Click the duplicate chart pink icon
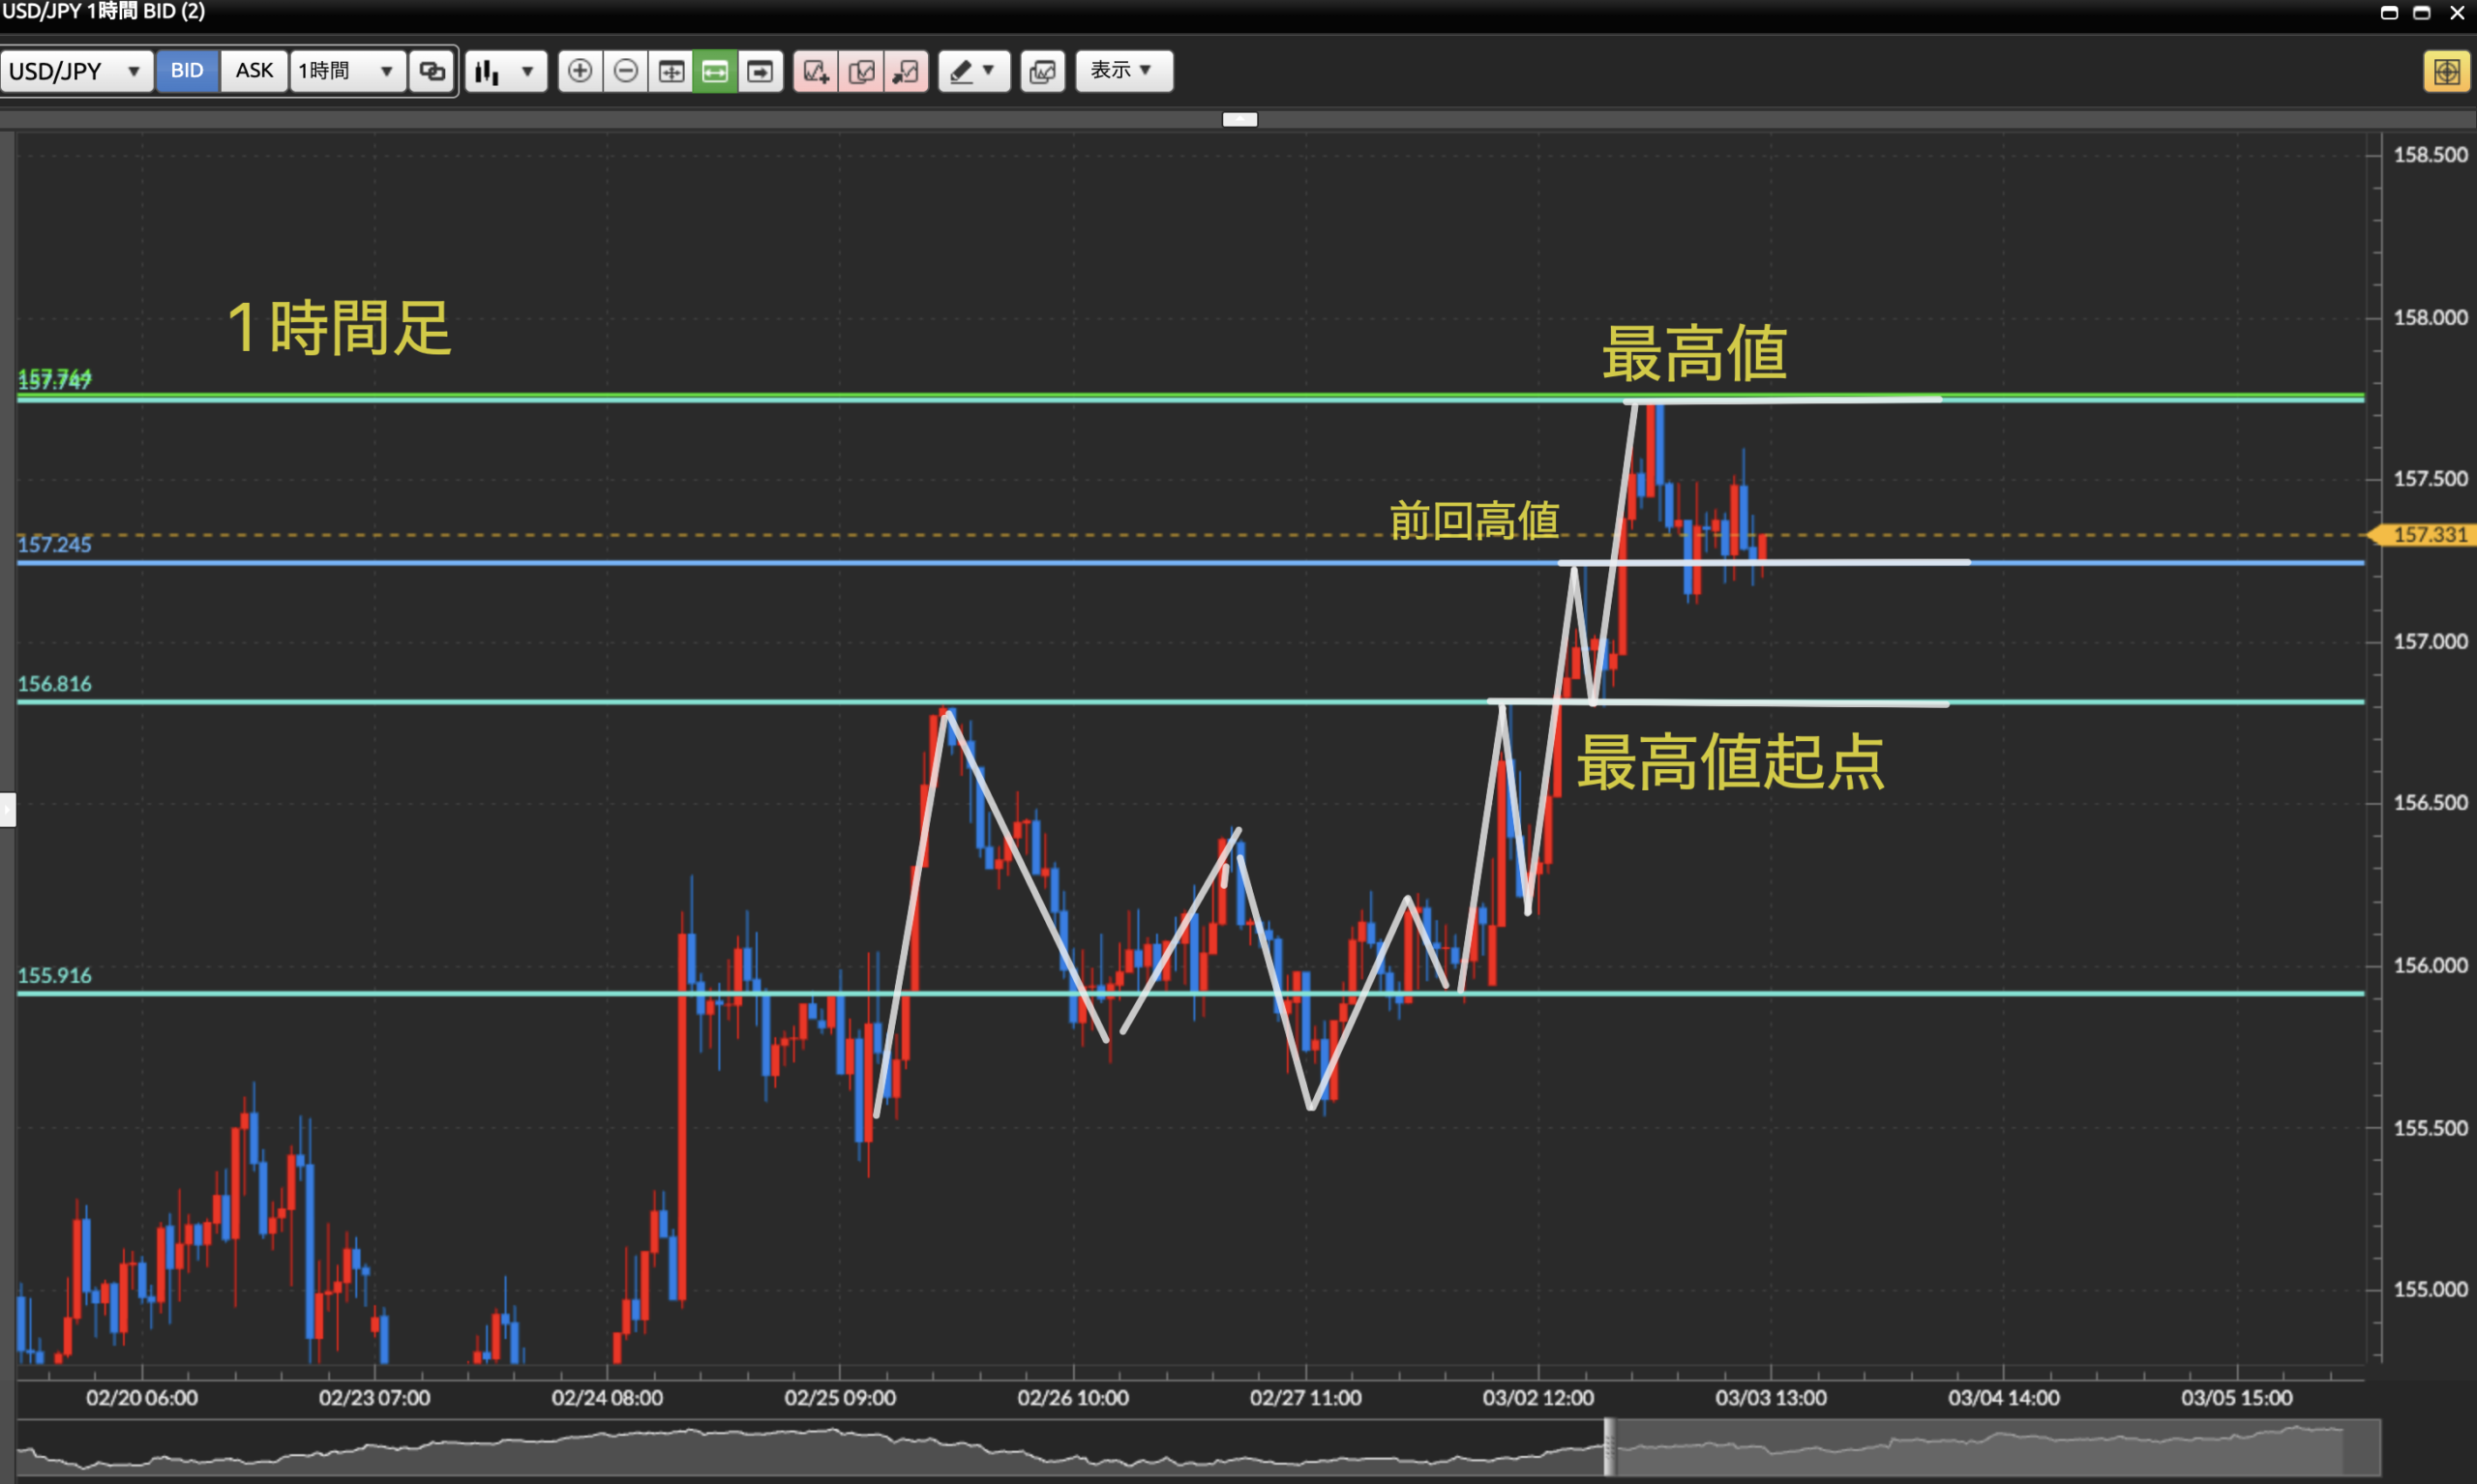 coord(861,71)
